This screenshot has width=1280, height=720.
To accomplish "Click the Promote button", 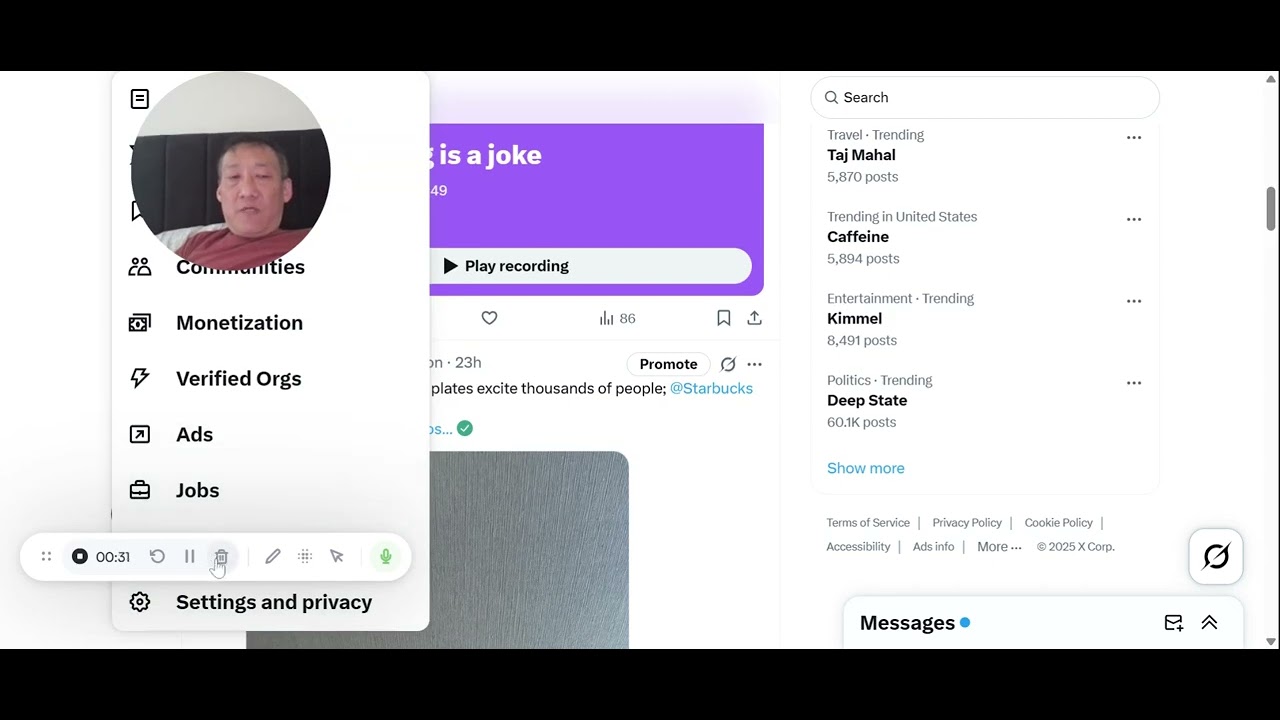I will 668,364.
